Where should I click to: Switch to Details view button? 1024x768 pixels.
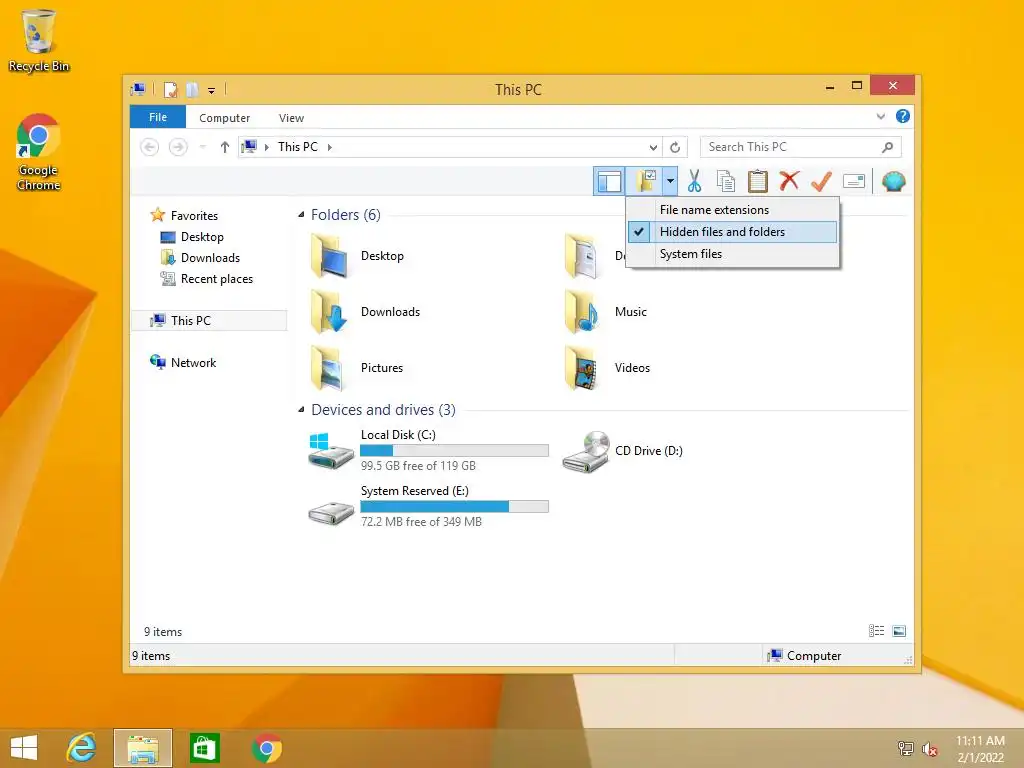click(x=876, y=631)
